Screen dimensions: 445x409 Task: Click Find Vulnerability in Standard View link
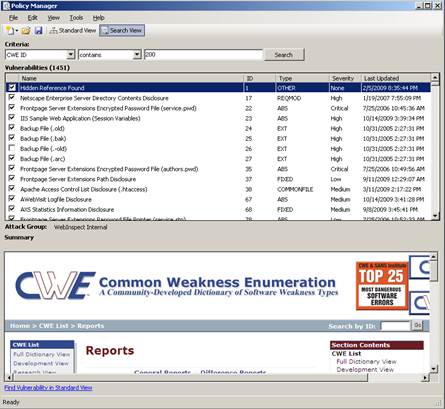[x=48, y=388]
